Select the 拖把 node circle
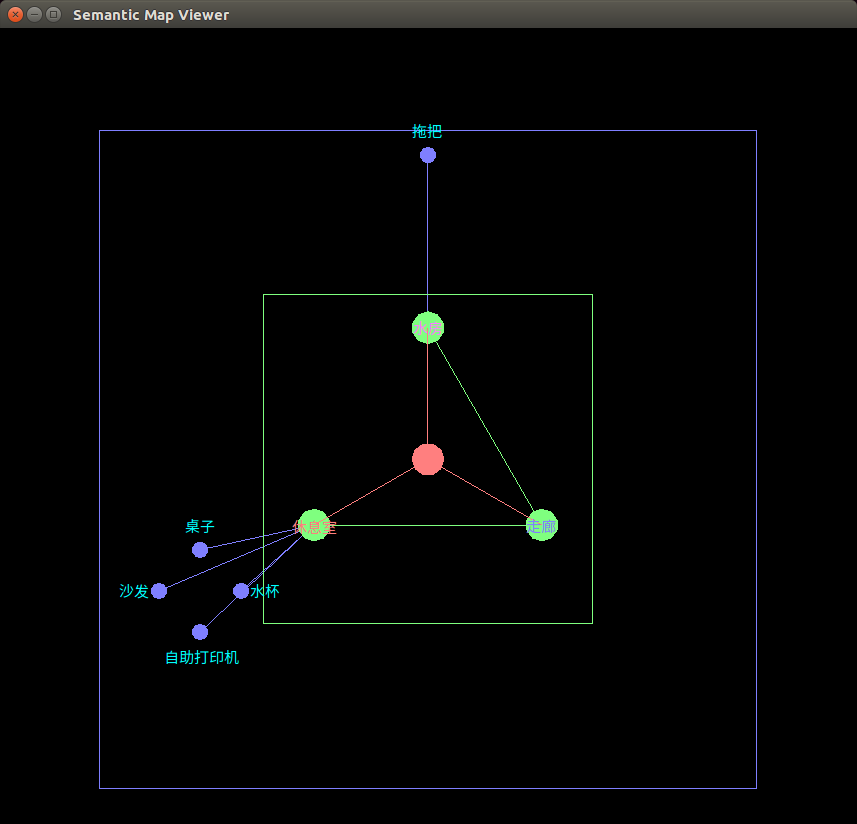The width and height of the screenshot is (857, 824). (x=428, y=155)
